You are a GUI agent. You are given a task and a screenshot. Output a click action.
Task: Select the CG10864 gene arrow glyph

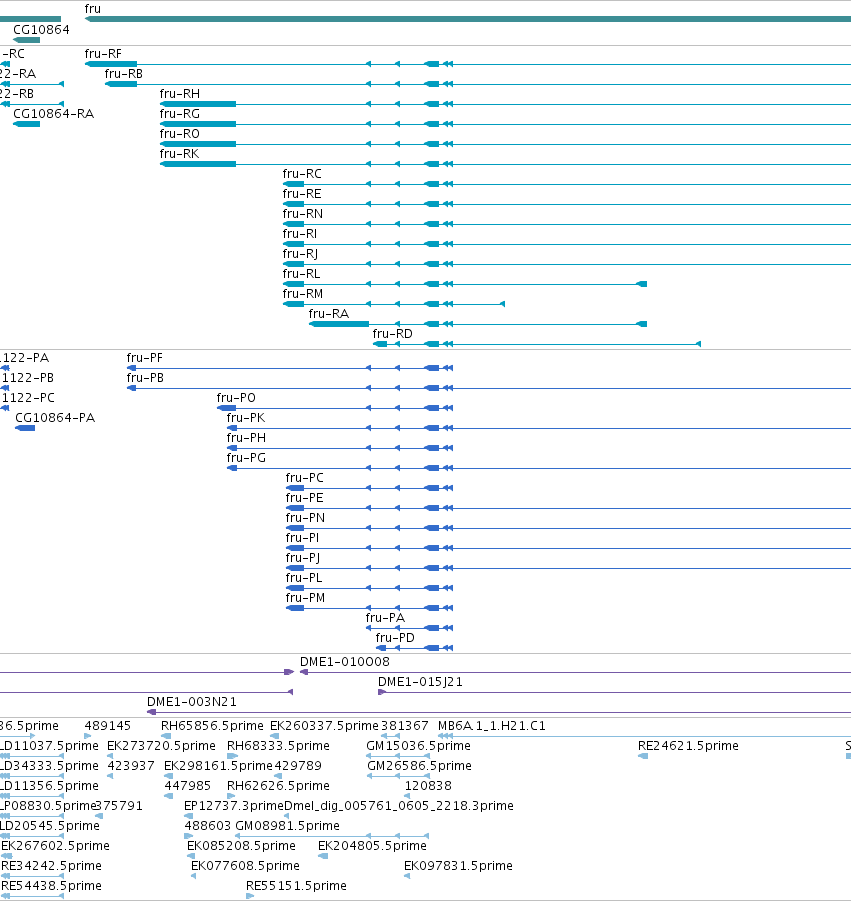tap(26, 40)
